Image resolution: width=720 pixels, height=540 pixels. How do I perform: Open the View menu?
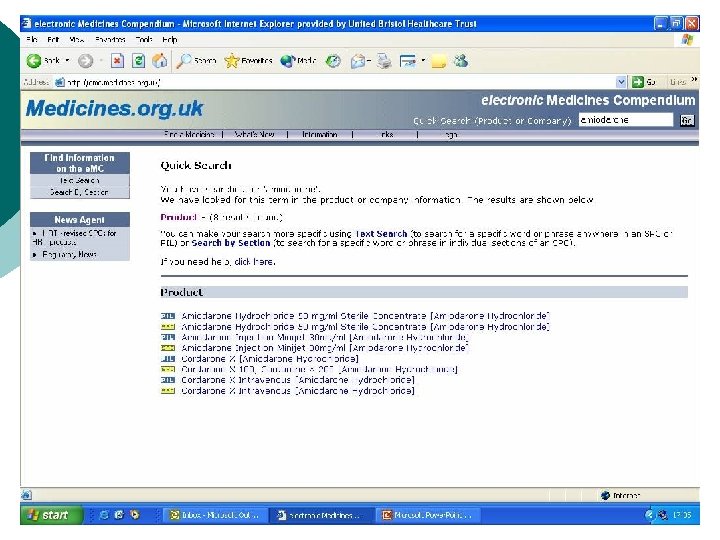click(77, 39)
